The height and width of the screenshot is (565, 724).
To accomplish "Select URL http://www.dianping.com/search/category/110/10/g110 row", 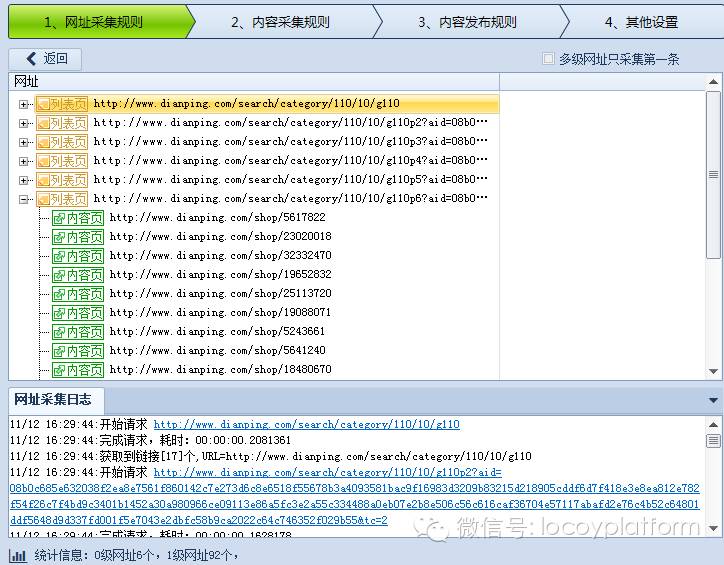I will 247,103.
